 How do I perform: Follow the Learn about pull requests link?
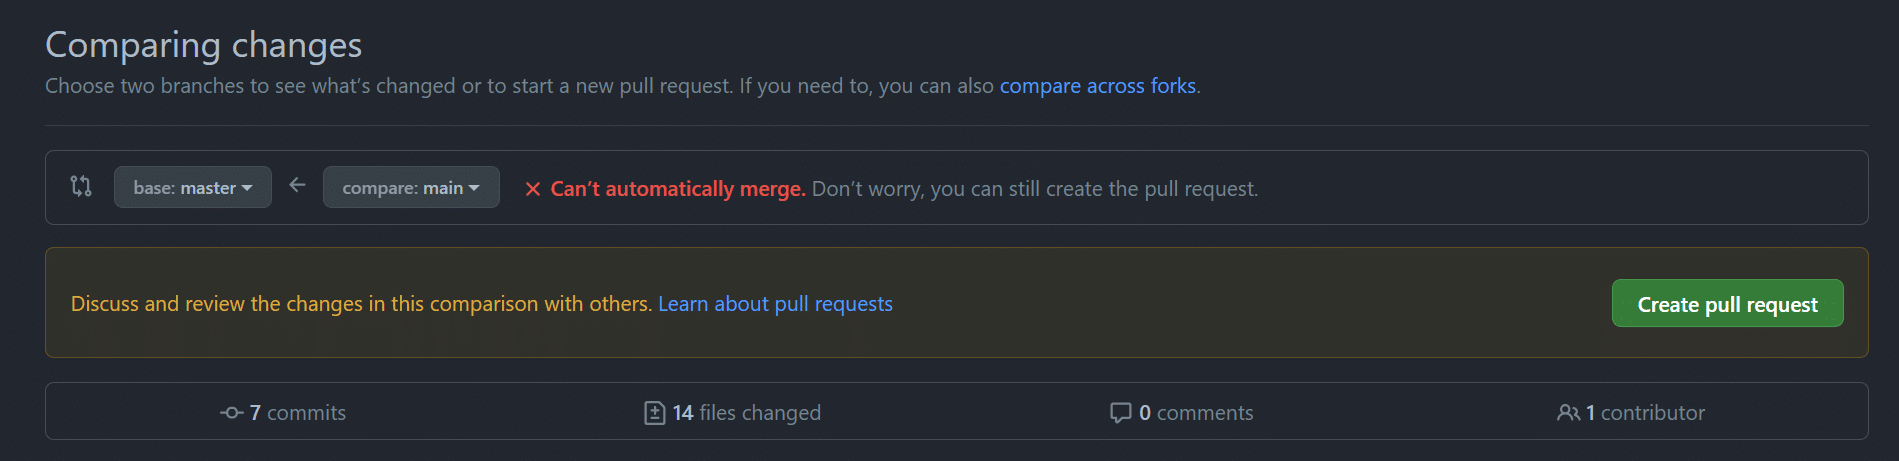click(x=775, y=304)
